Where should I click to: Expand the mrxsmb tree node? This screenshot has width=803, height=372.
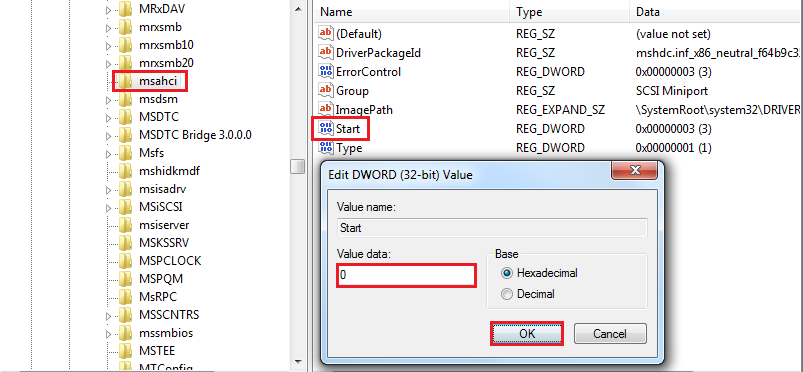108,28
